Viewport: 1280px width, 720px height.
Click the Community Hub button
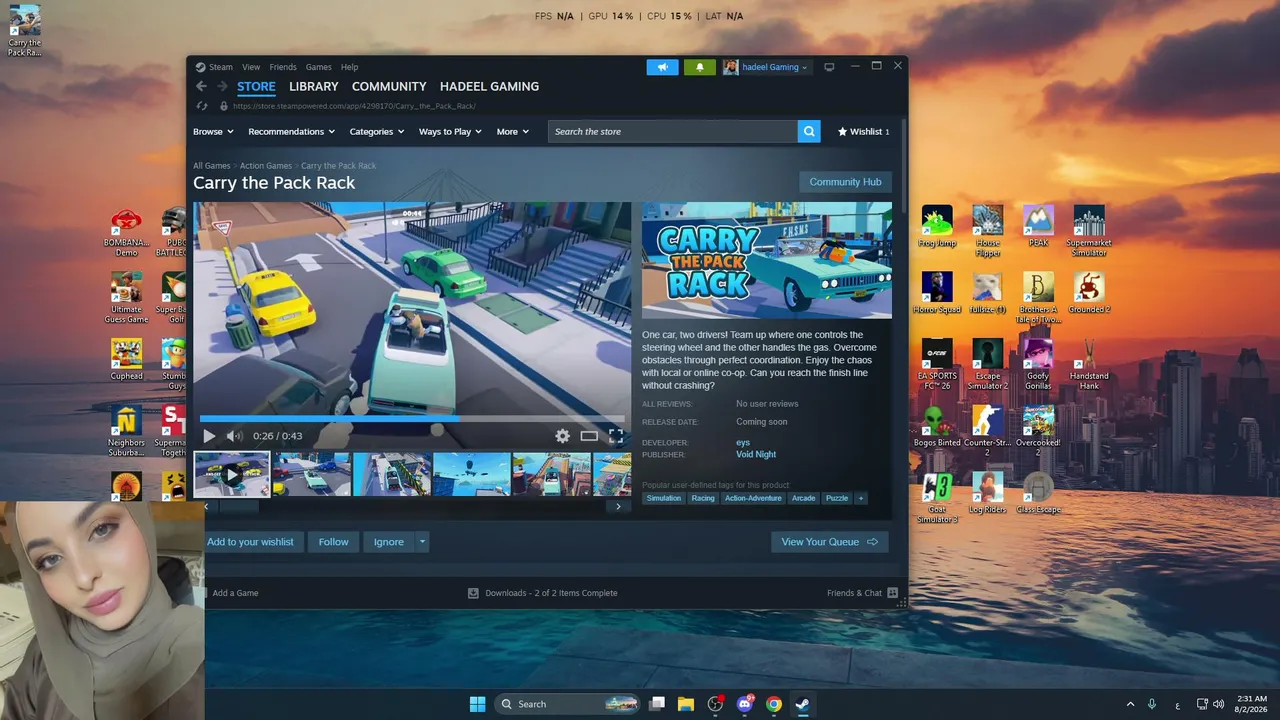tap(845, 182)
